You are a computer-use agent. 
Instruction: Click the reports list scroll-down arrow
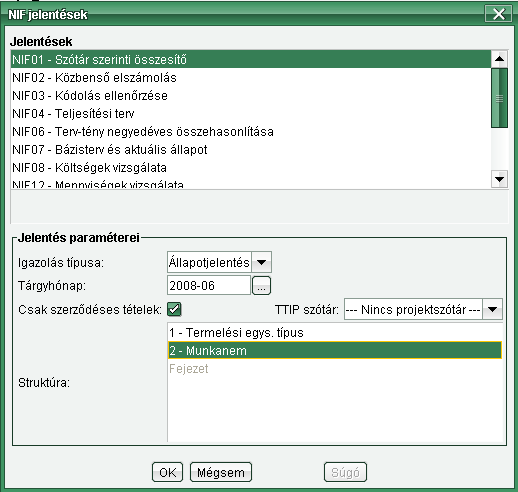(499, 179)
